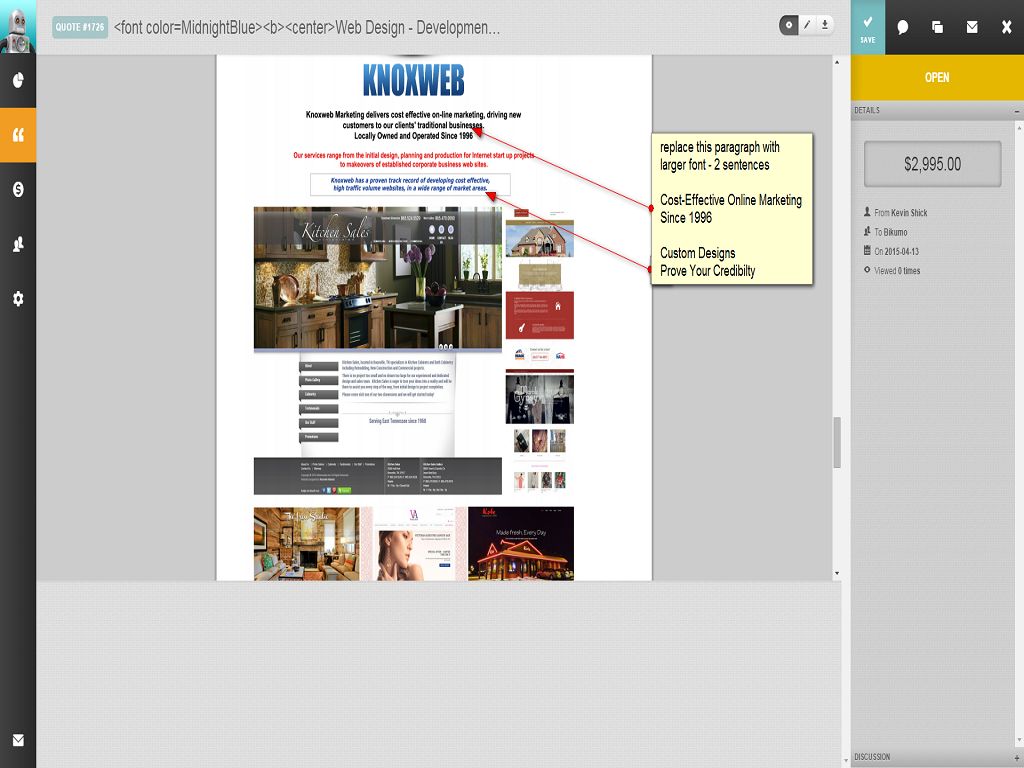This screenshot has height=768, width=1024.
Task: Open the settings gear in sidebar
Action: point(18,298)
